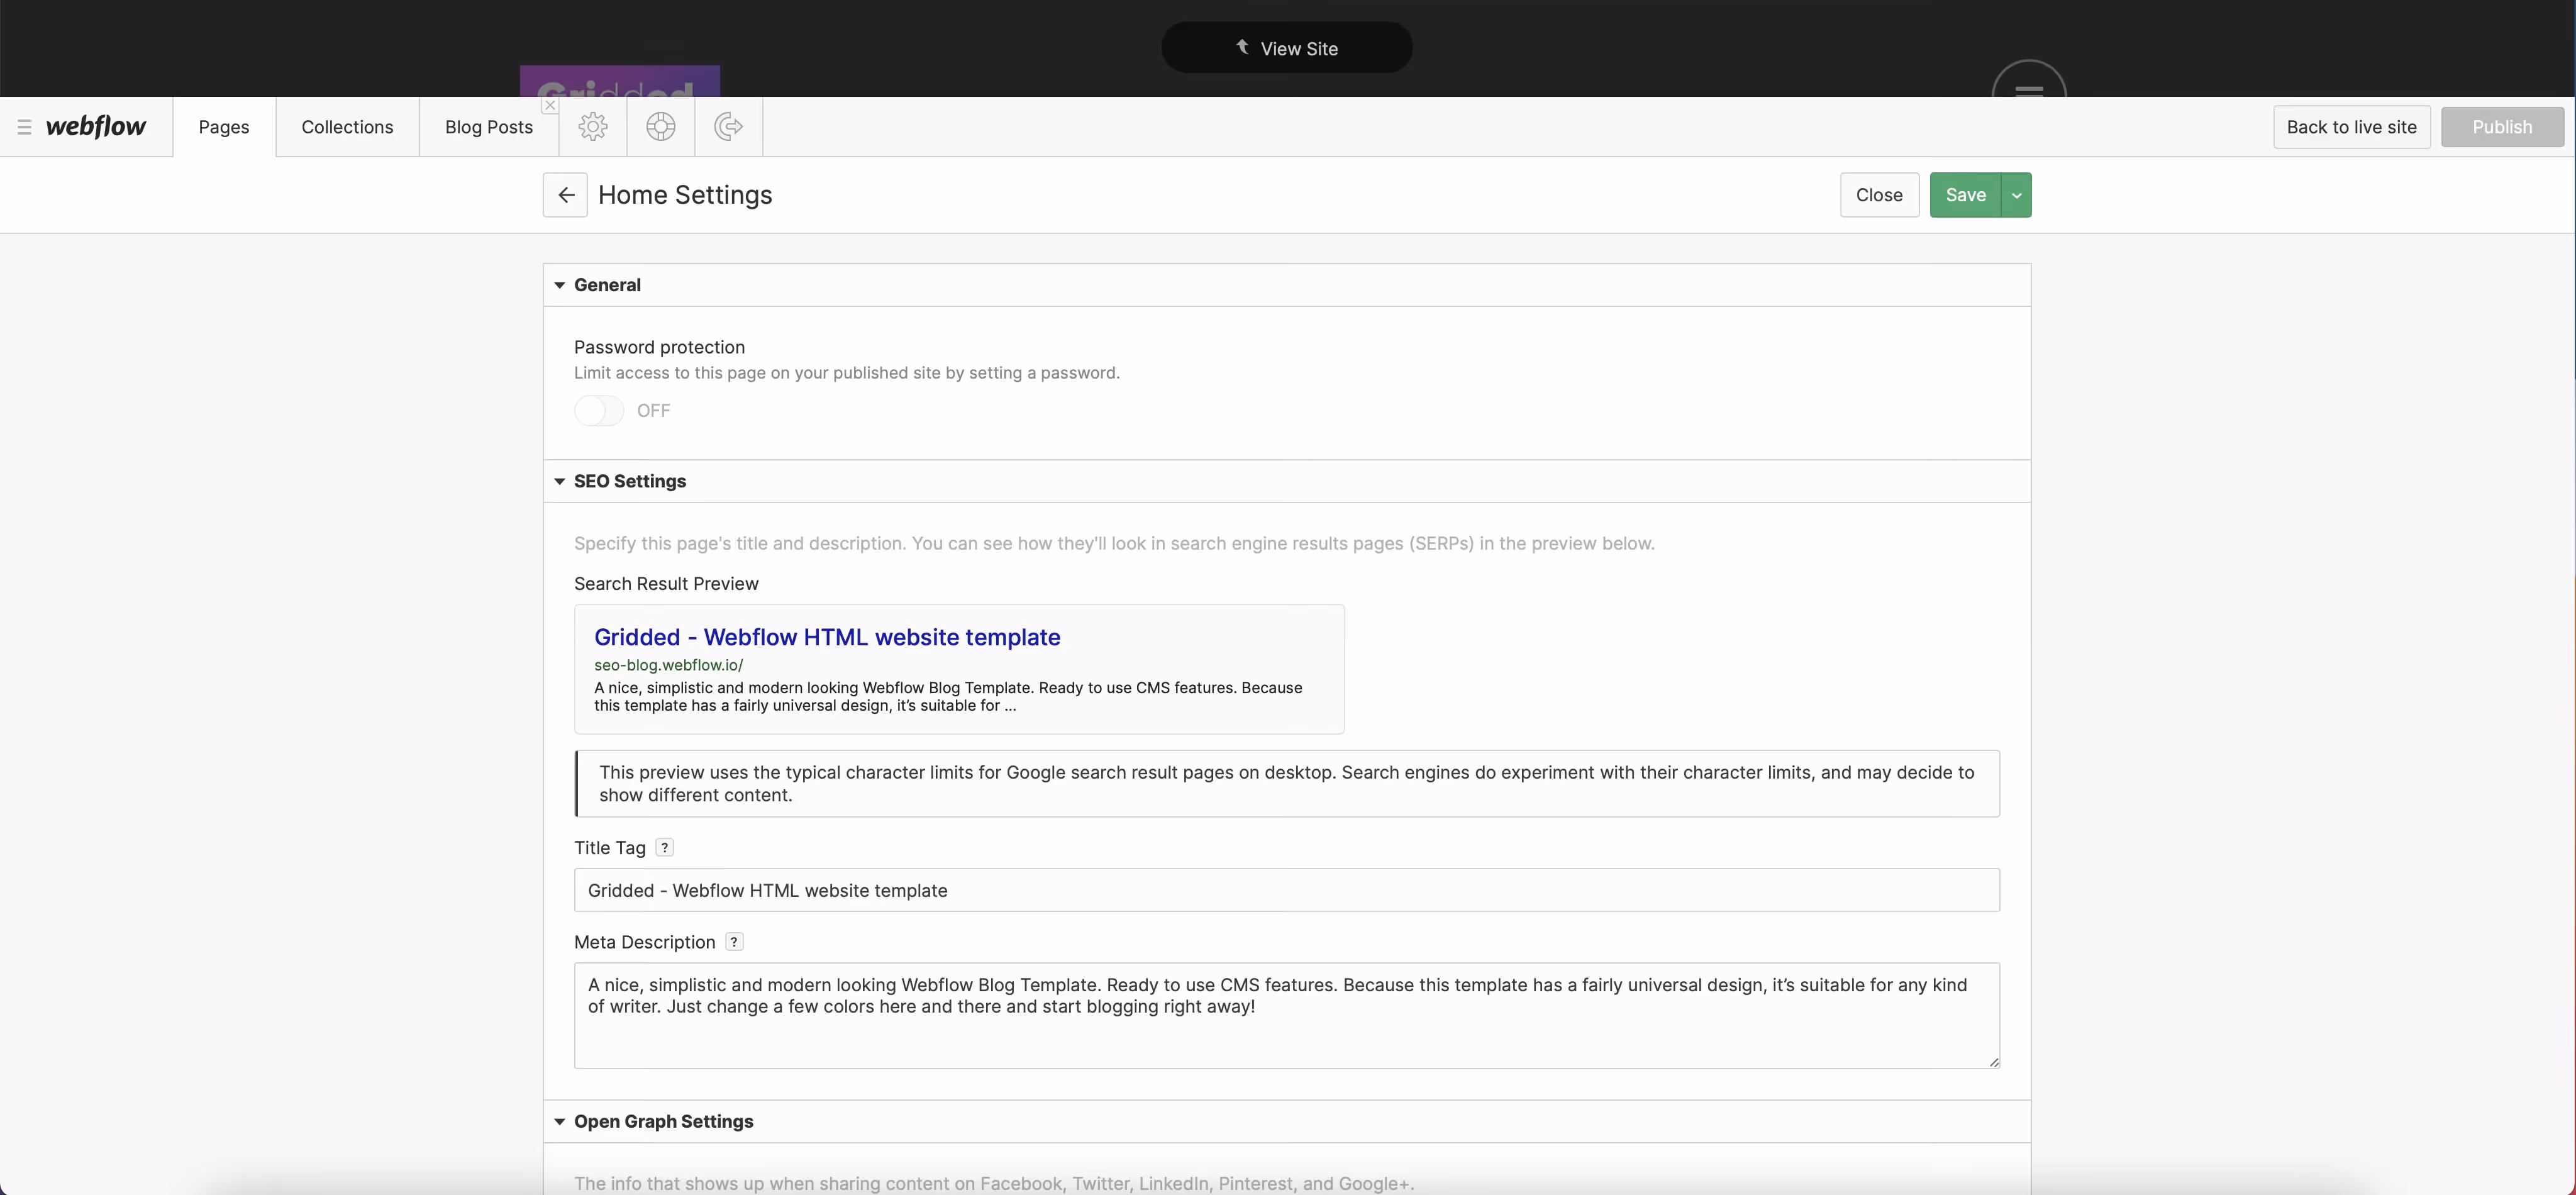
Task: Toggle the Password protection switch
Action: [x=598, y=411]
